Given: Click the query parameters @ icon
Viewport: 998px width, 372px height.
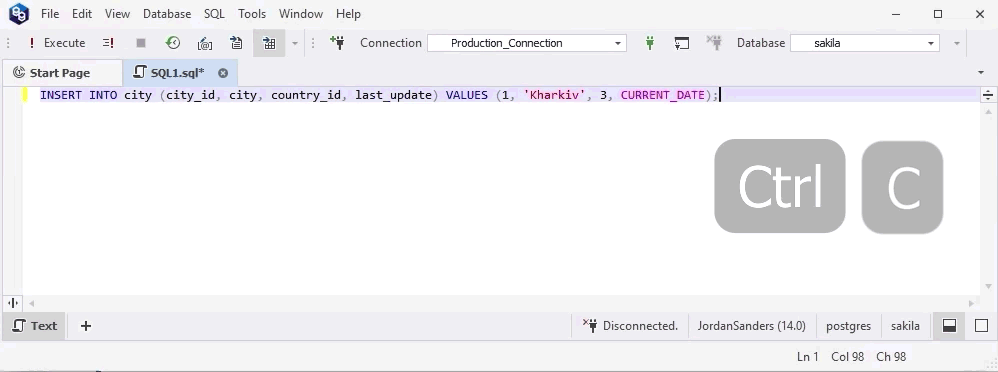Looking at the screenshot, I should point(205,43).
